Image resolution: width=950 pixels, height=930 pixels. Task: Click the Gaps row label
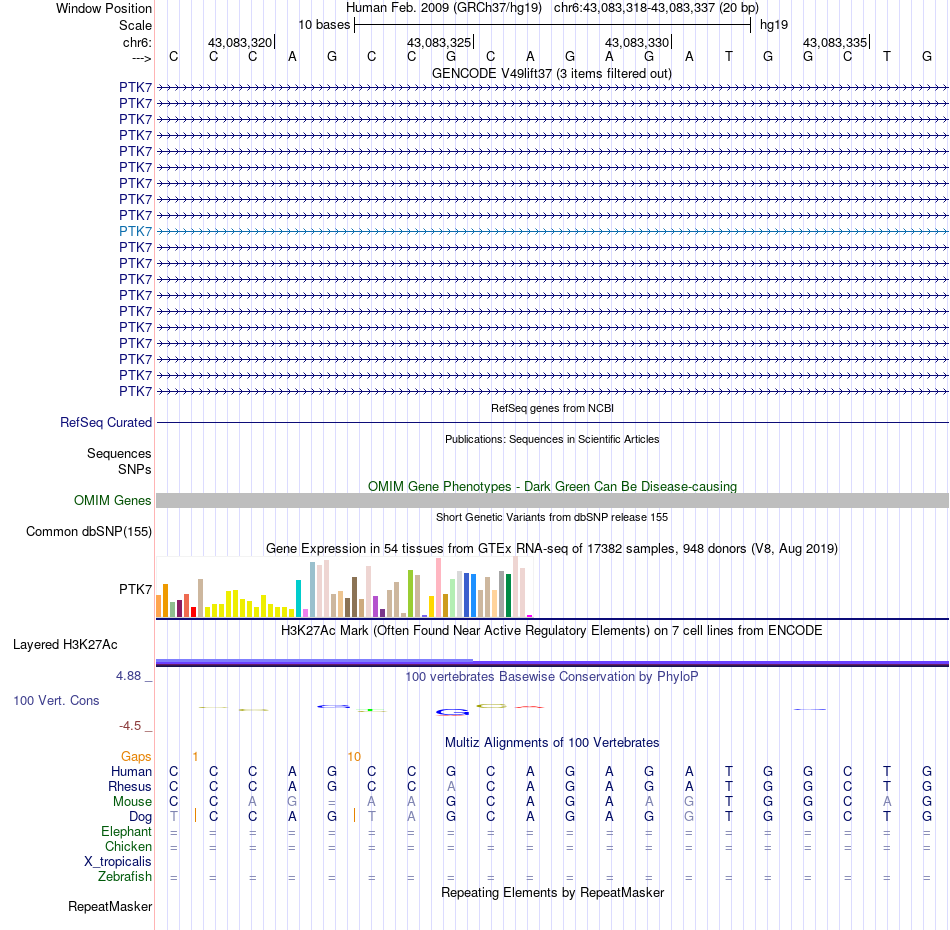136,756
